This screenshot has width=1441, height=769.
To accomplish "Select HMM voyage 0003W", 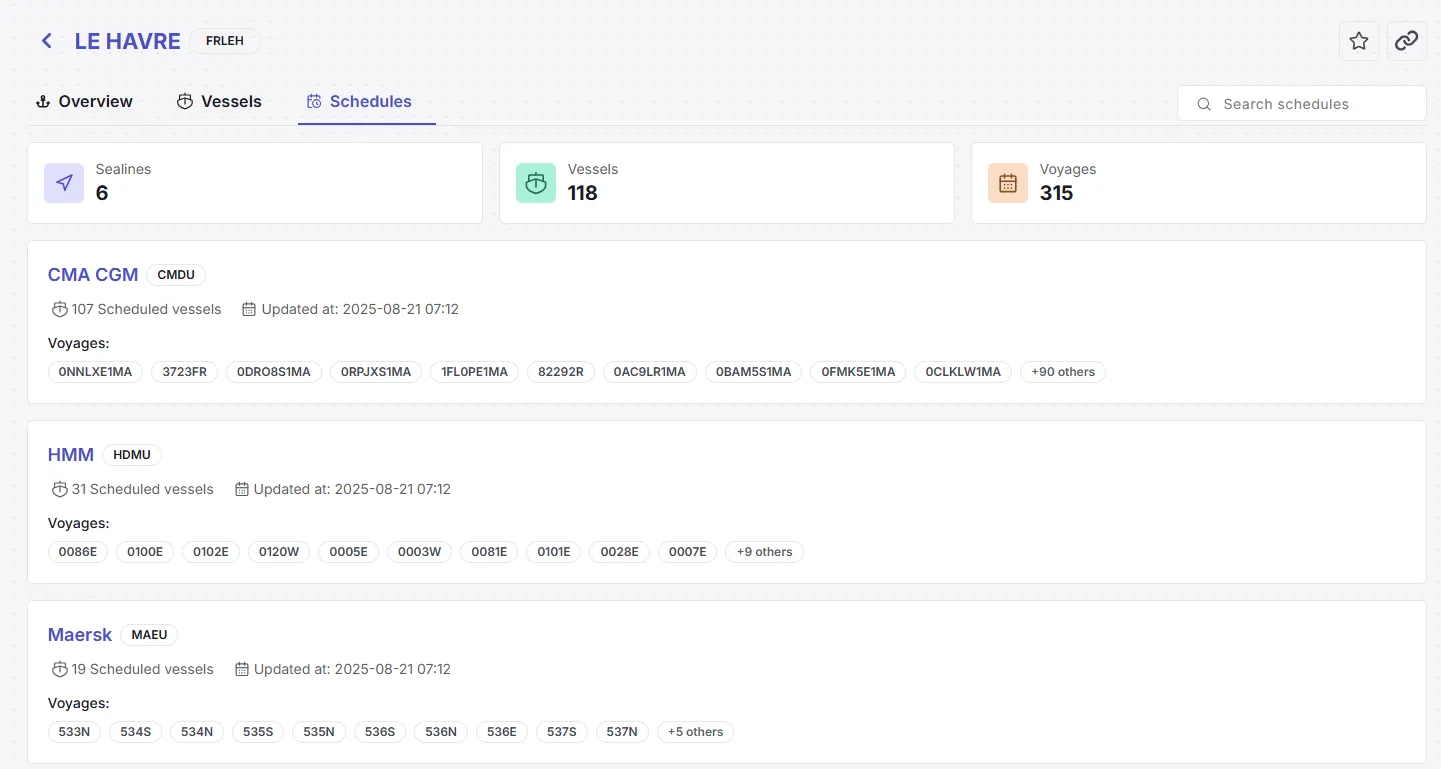I will coord(420,552).
